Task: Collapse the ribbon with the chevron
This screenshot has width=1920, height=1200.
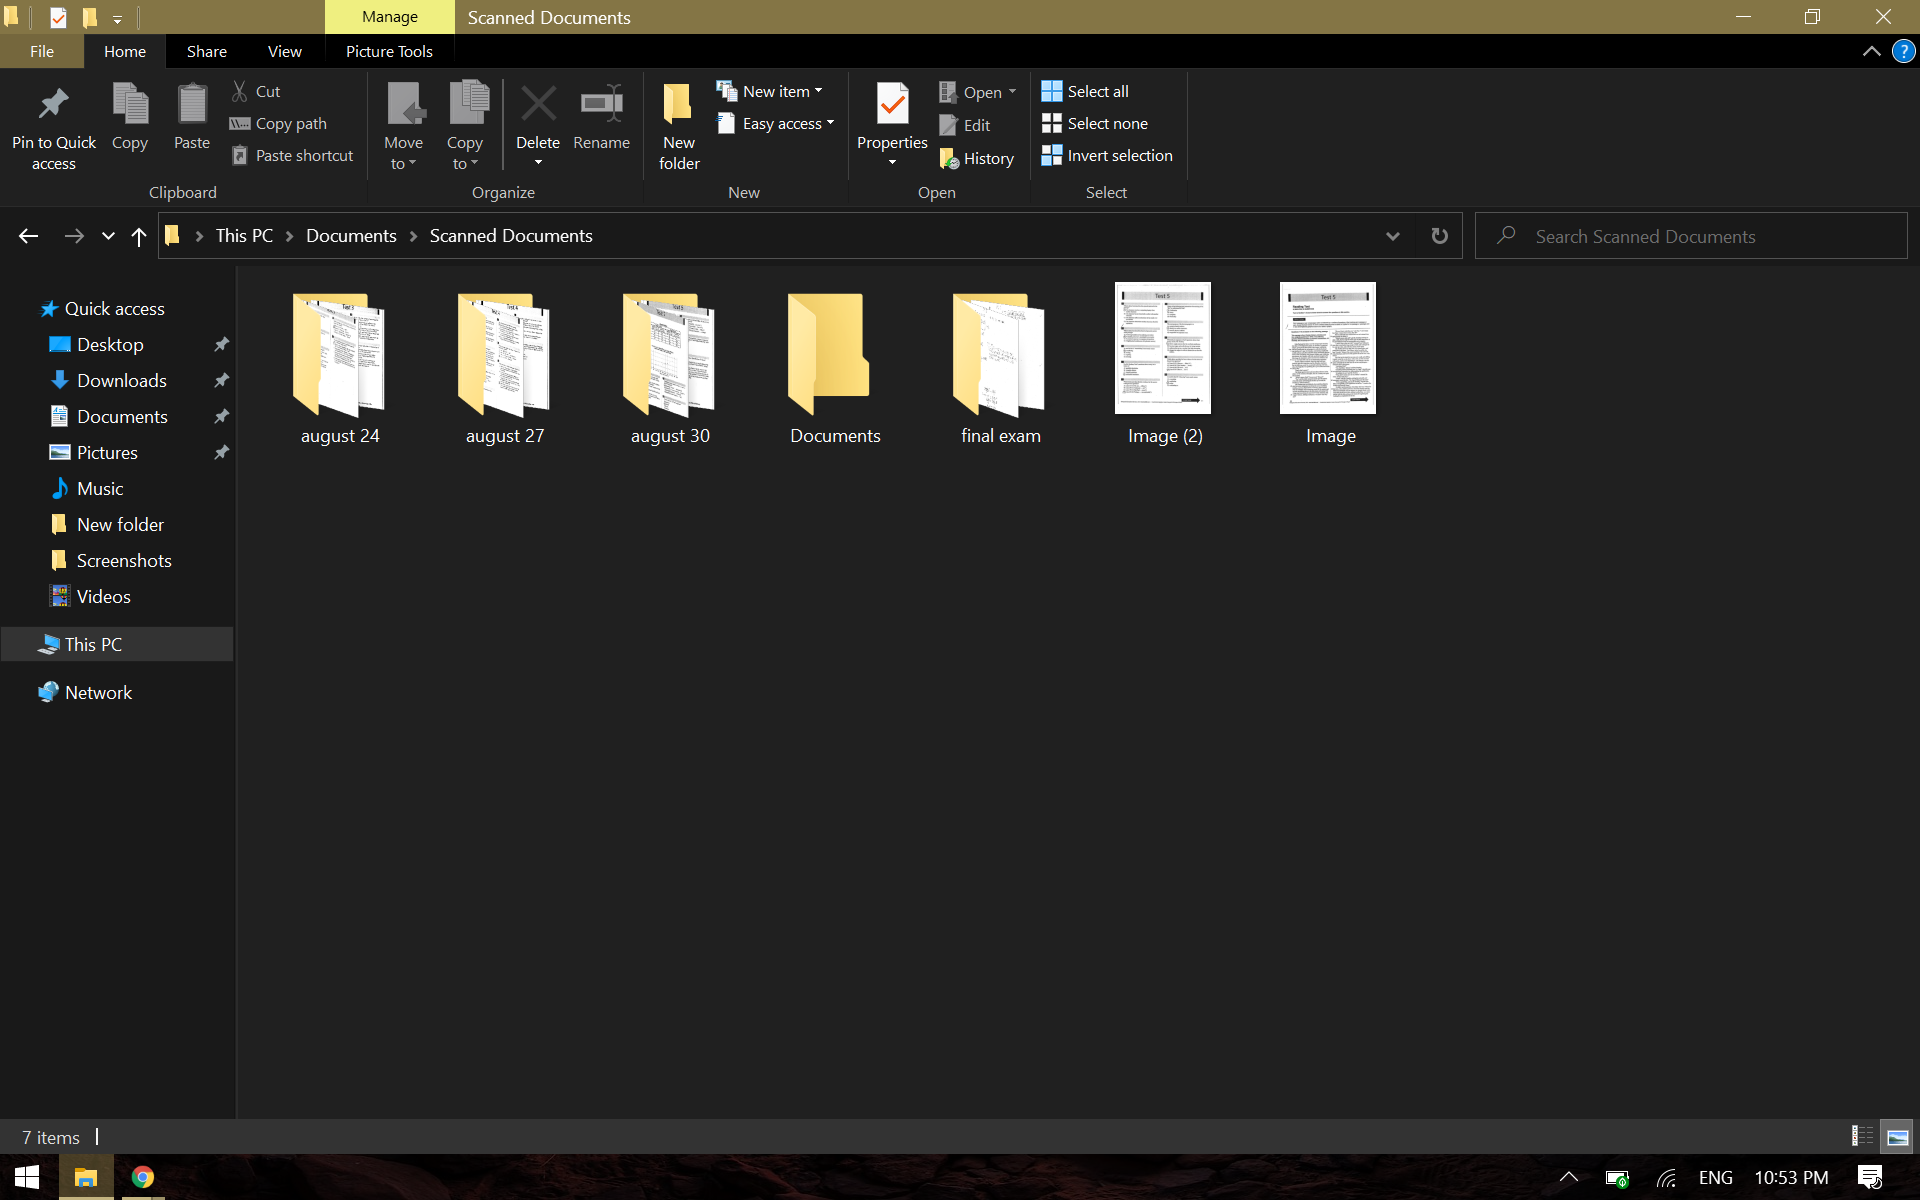Action: tap(1871, 51)
